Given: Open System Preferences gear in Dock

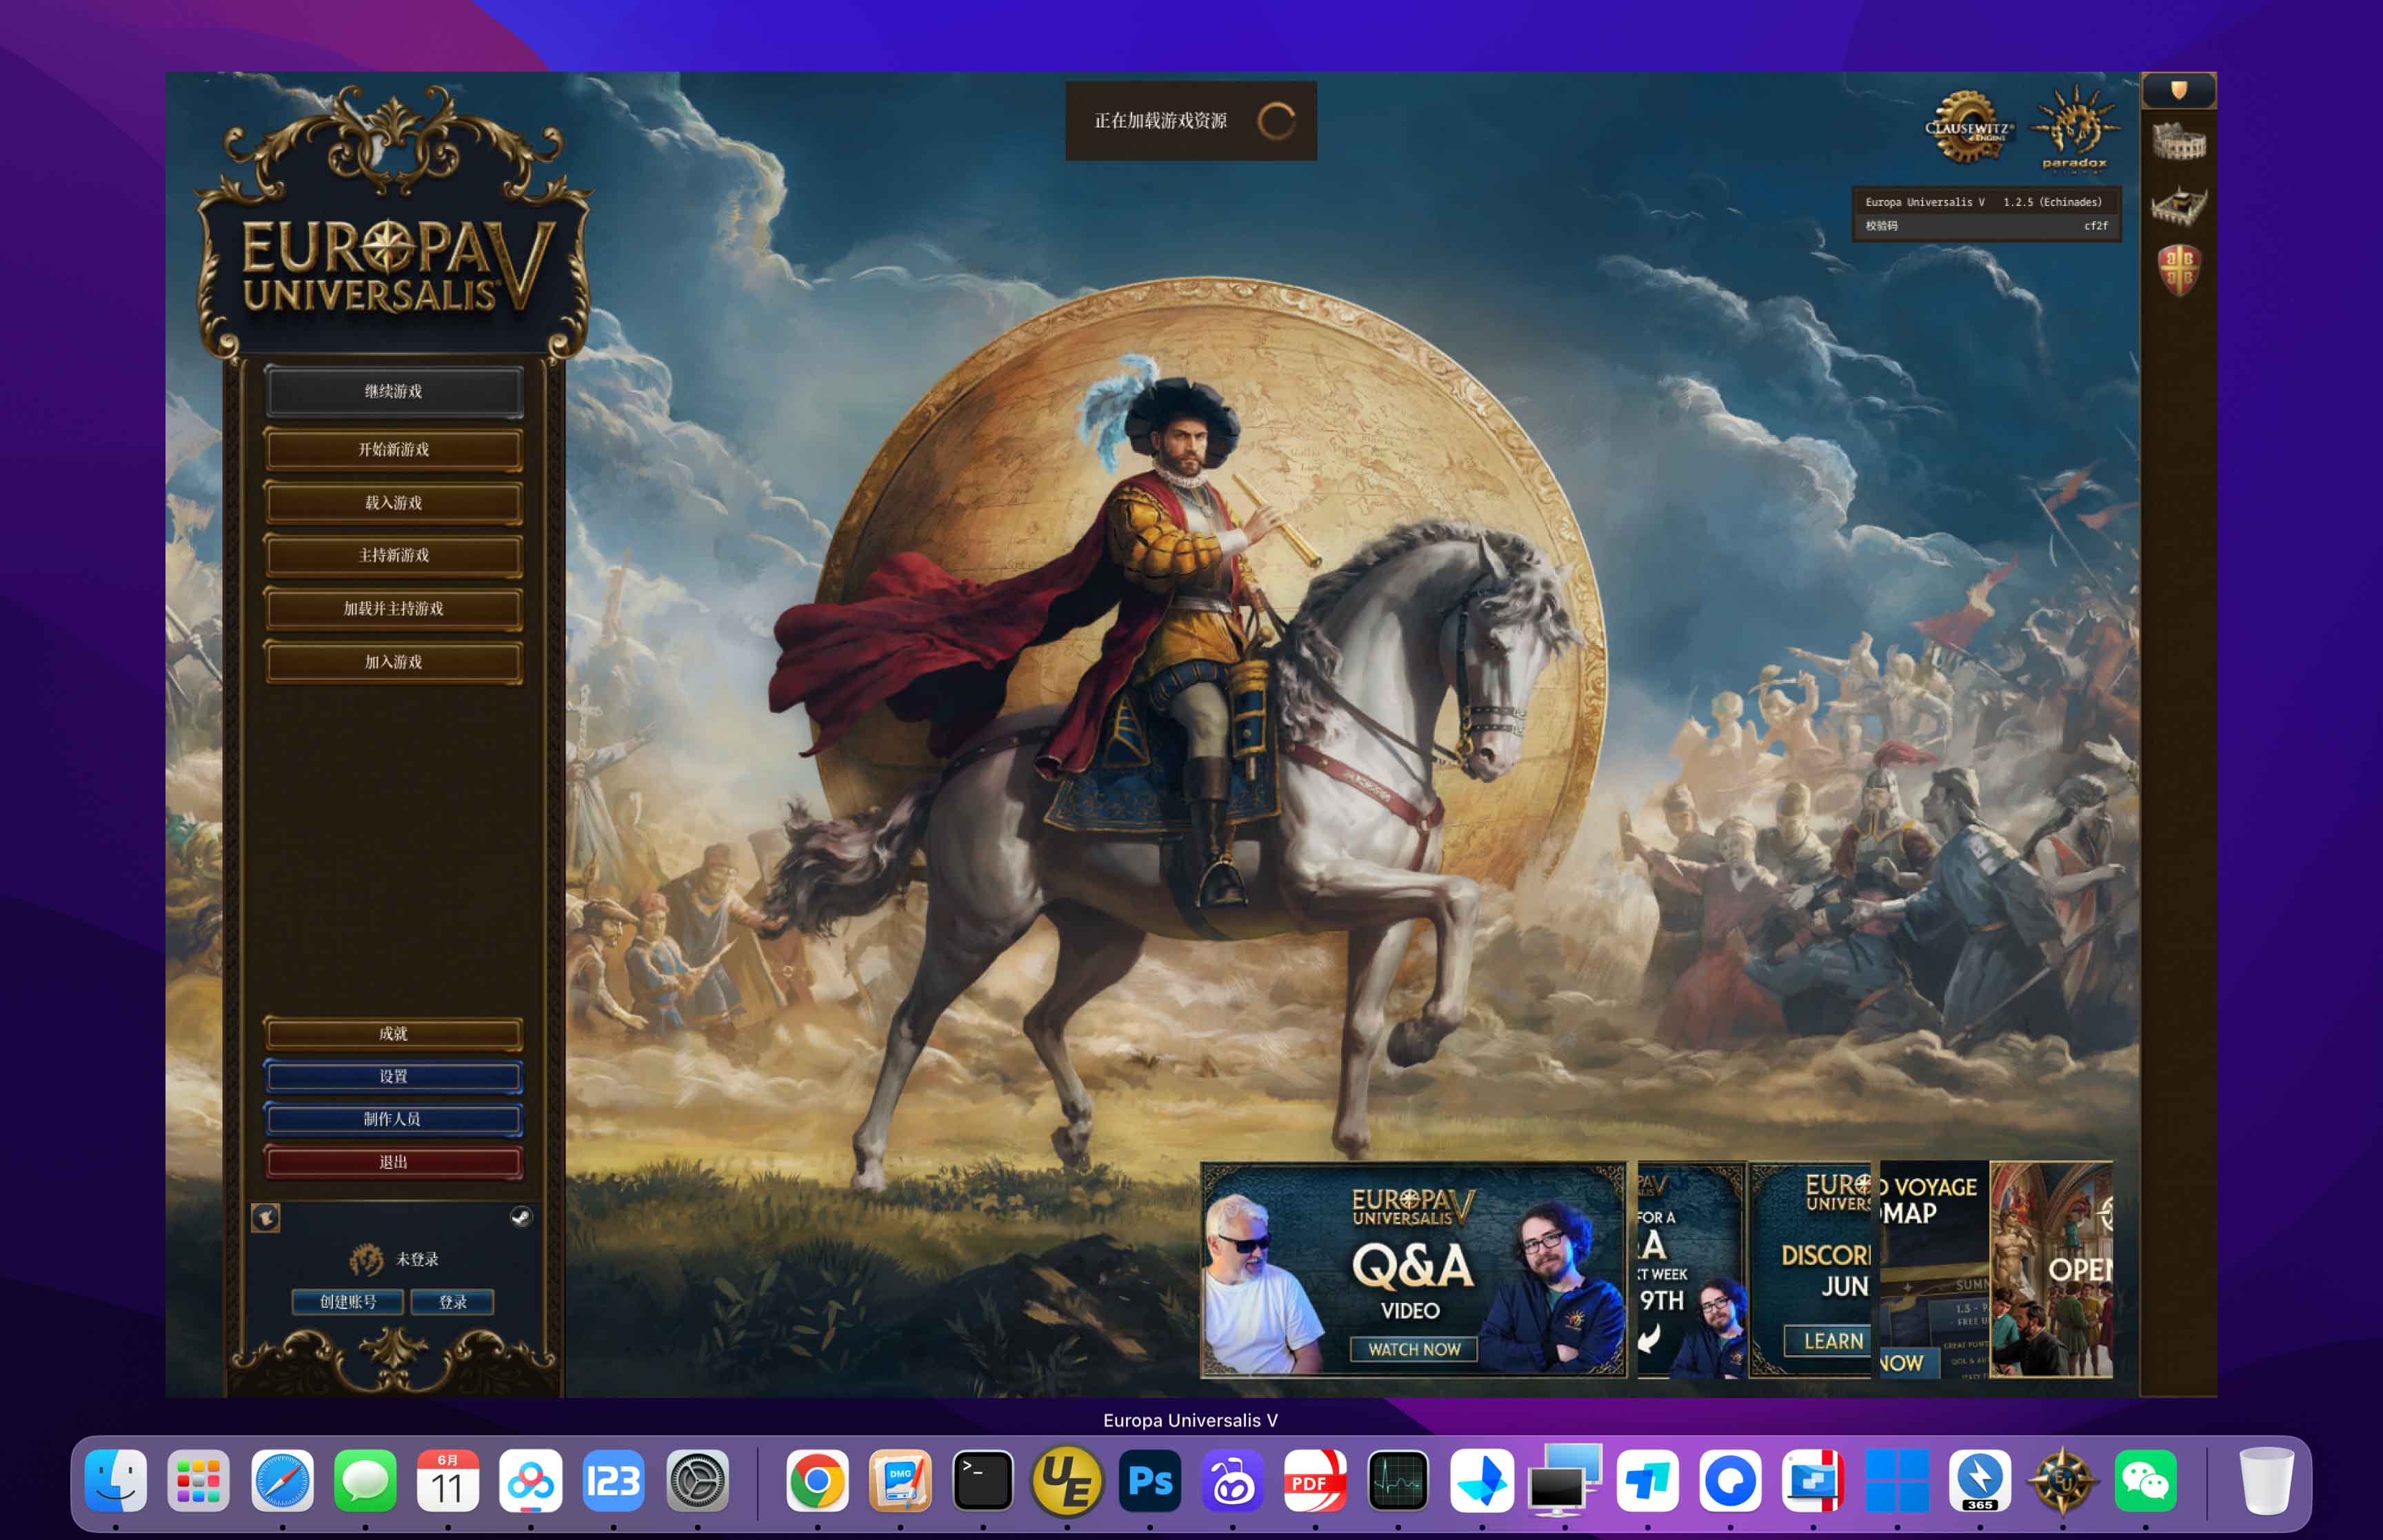Looking at the screenshot, I should pos(698,1480).
